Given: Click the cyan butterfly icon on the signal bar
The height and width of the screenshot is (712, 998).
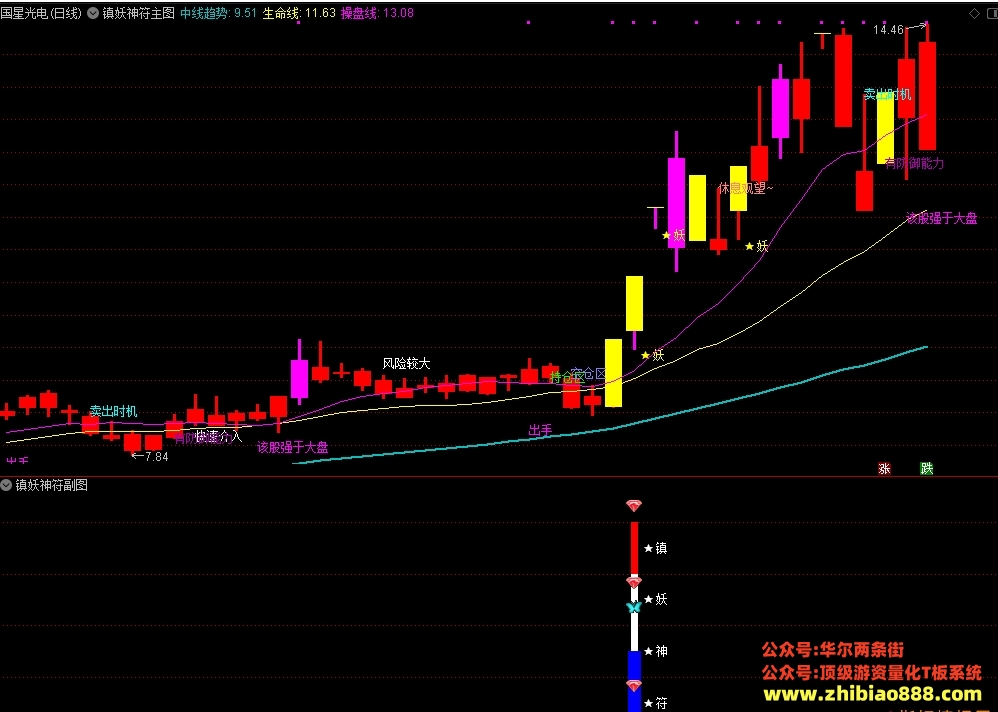Looking at the screenshot, I should click(633, 608).
